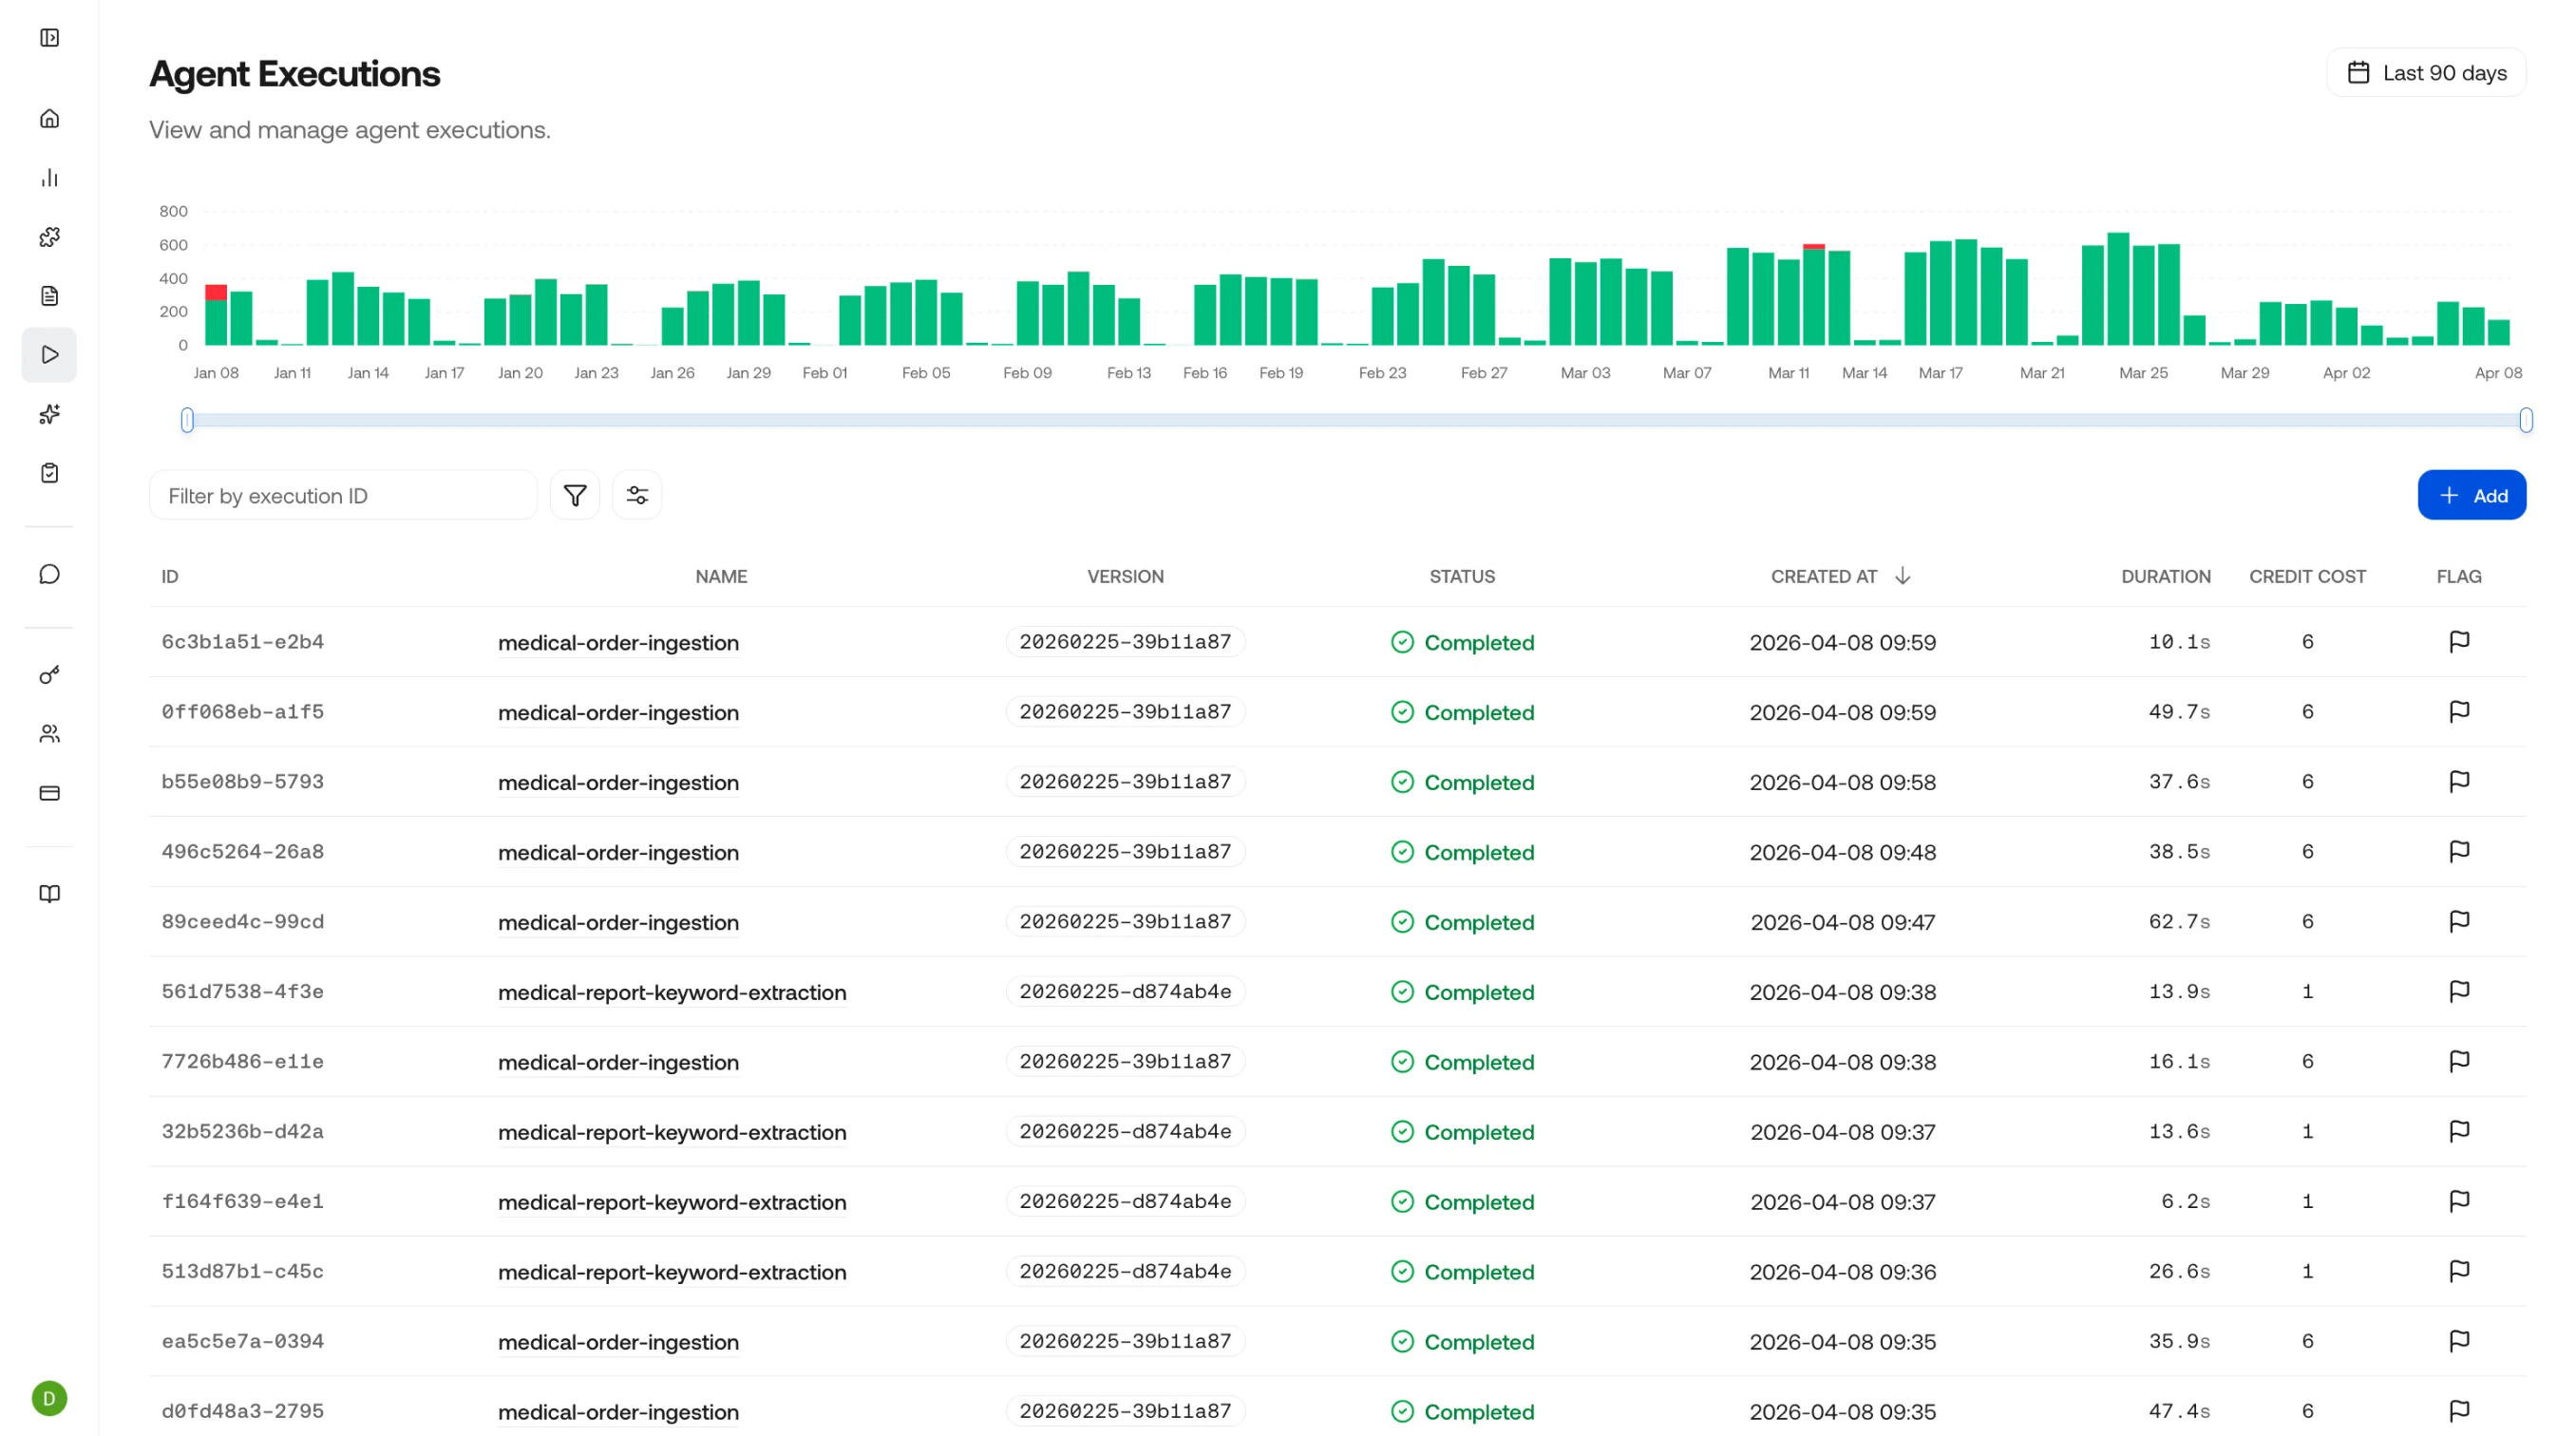Flag execution 513d87b1-c45c

pyautogui.click(x=2459, y=1272)
